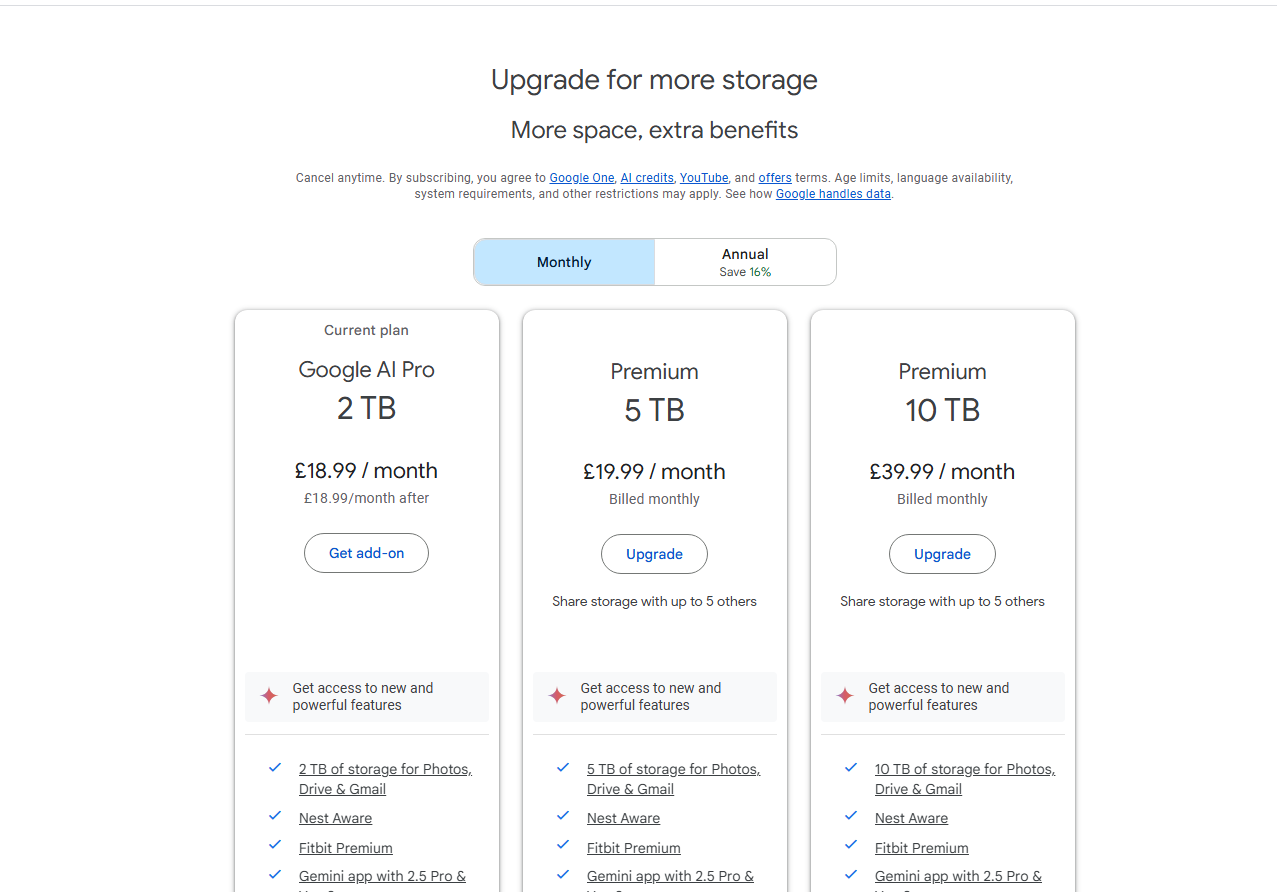Click the sparkle icon in the Premium 5 TB card
The width and height of the screenshot is (1277, 892).
coord(557,696)
